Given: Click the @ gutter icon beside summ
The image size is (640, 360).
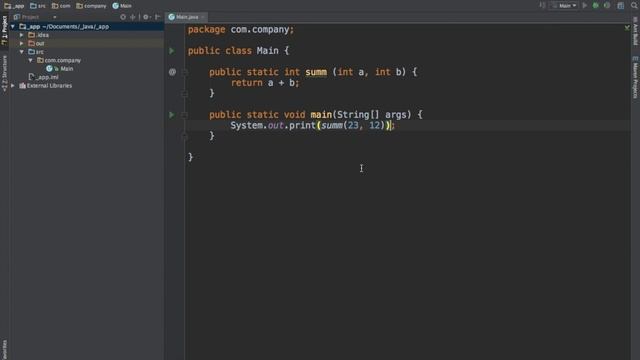Looking at the screenshot, I should (x=172, y=72).
